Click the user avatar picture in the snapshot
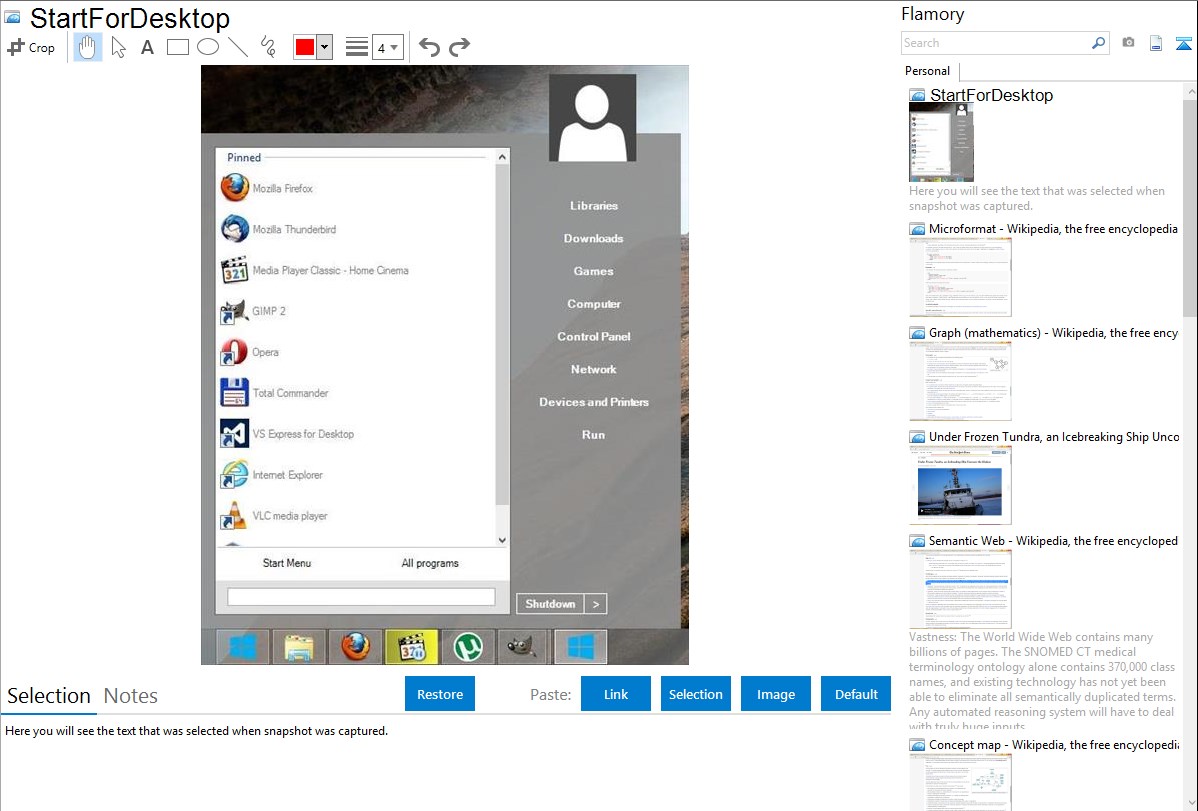 (592, 118)
